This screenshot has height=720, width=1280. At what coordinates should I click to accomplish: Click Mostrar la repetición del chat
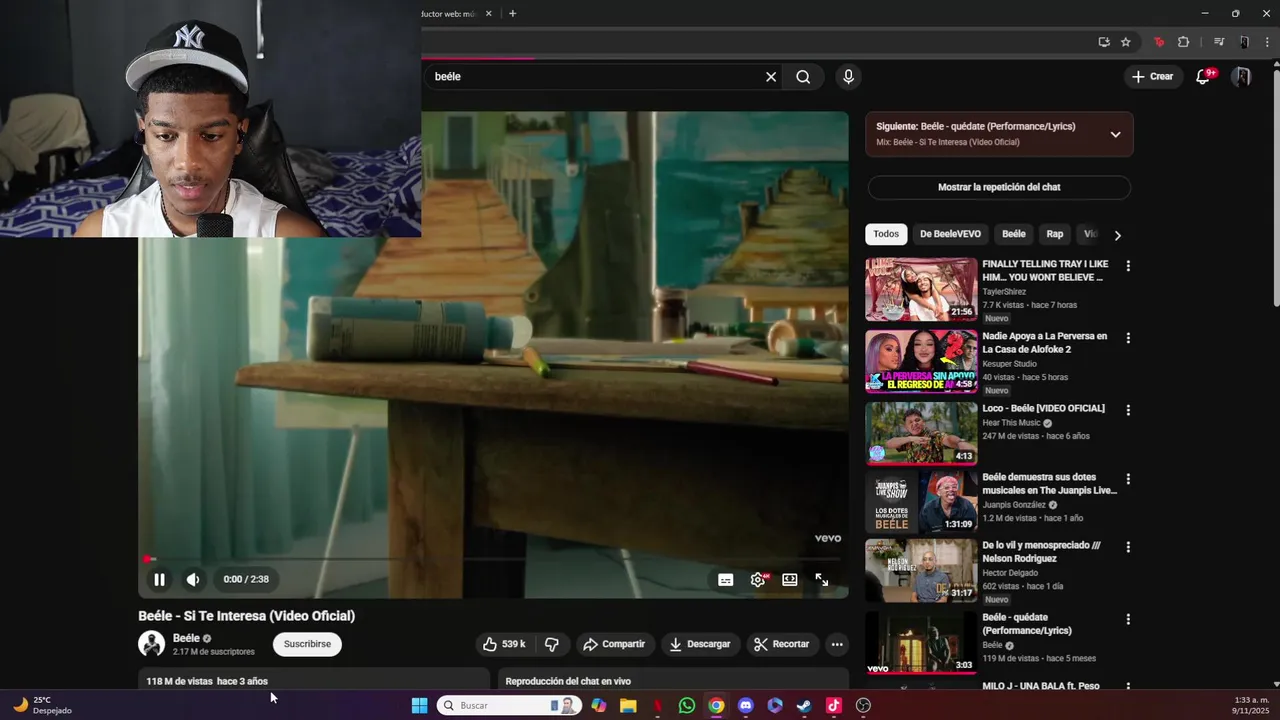pyautogui.click(x=999, y=187)
